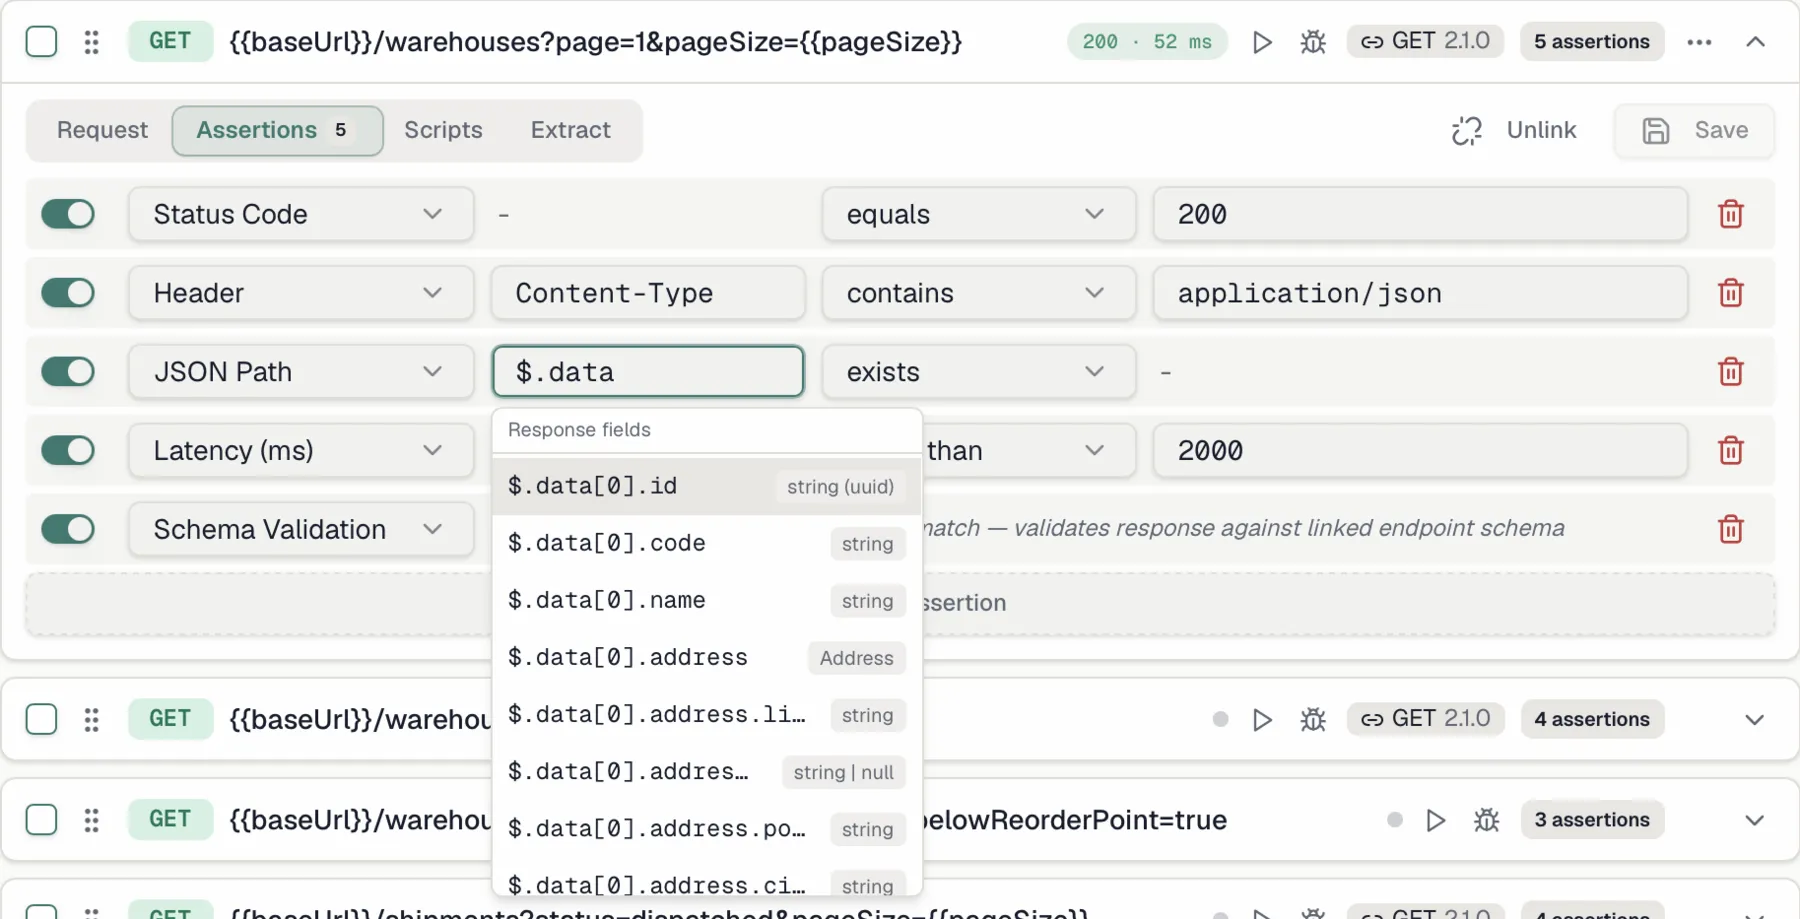Viewport: 1800px width, 919px height.
Task: Debug the request with 4 assertions
Action: pyautogui.click(x=1313, y=720)
